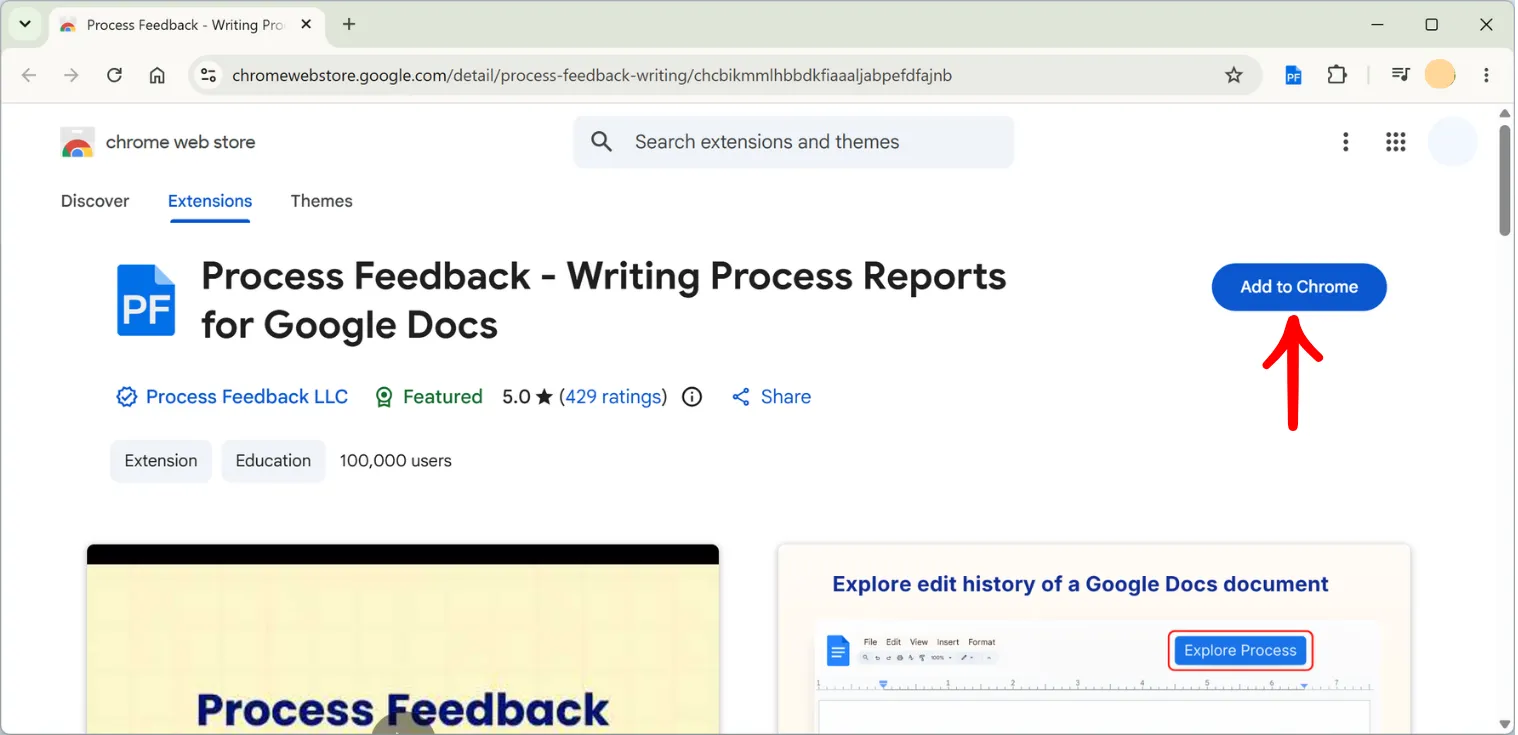Open the Explore edit history screenshot
The image size is (1518, 735).
click(x=1094, y=640)
